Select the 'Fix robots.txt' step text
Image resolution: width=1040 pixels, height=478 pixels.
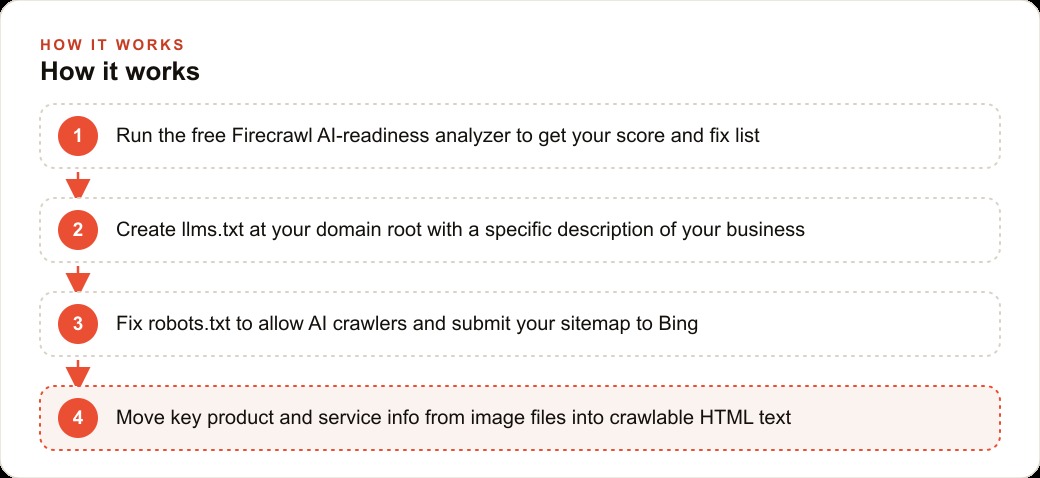tap(407, 324)
